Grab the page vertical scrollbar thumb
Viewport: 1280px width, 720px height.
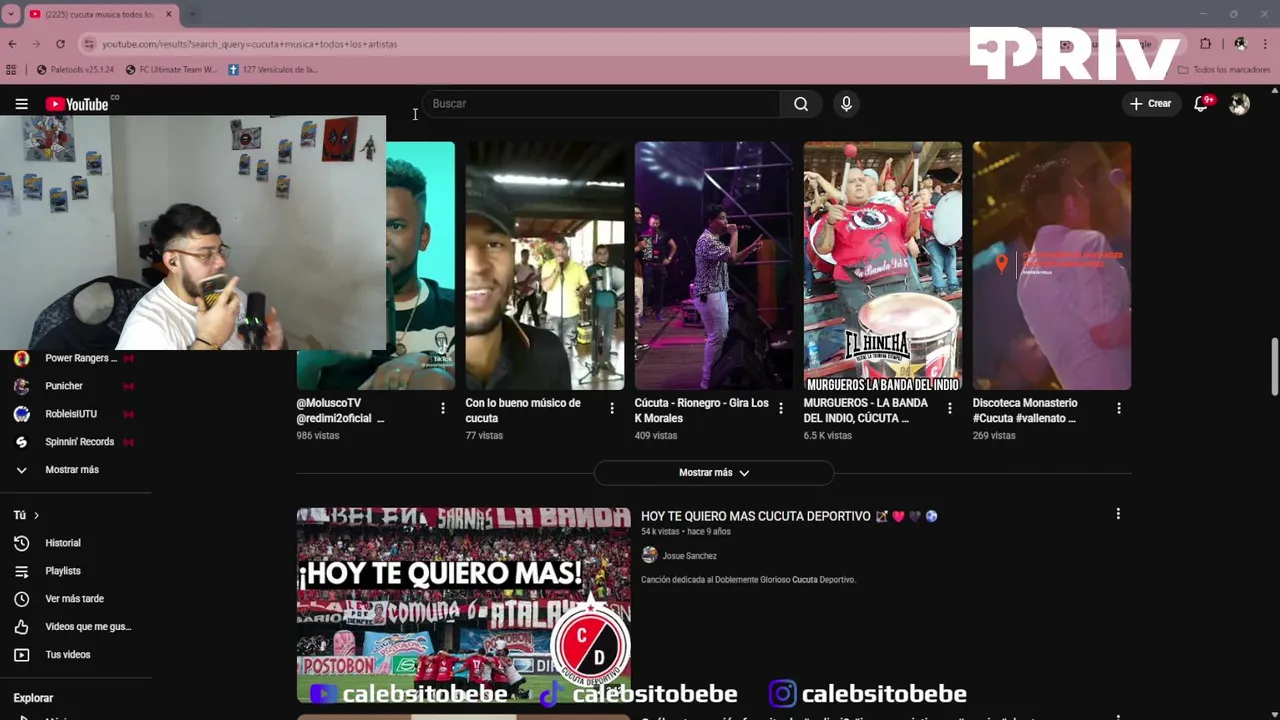pos(1274,367)
